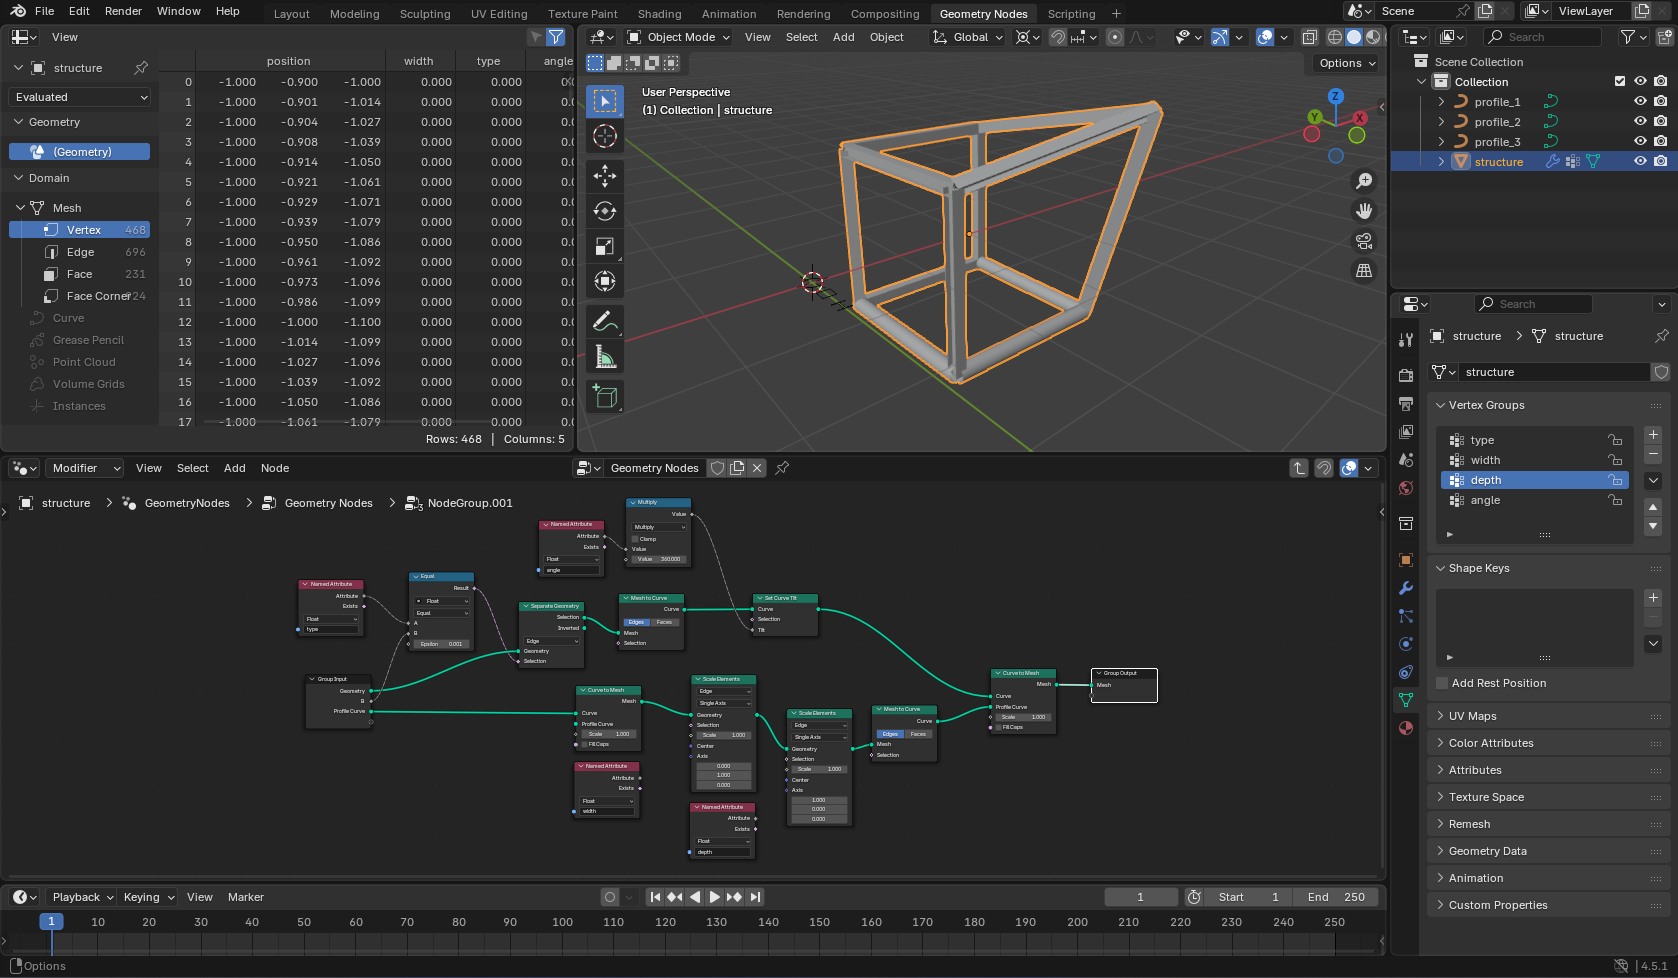This screenshot has width=1678, height=978.
Task: Open the Object Data properties tab
Action: click(1406, 700)
